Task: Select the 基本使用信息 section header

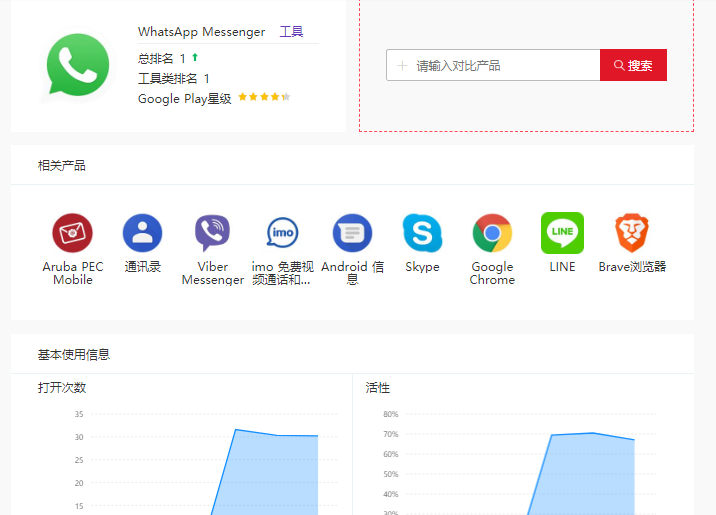Action: pyautogui.click(x=74, y=354)
